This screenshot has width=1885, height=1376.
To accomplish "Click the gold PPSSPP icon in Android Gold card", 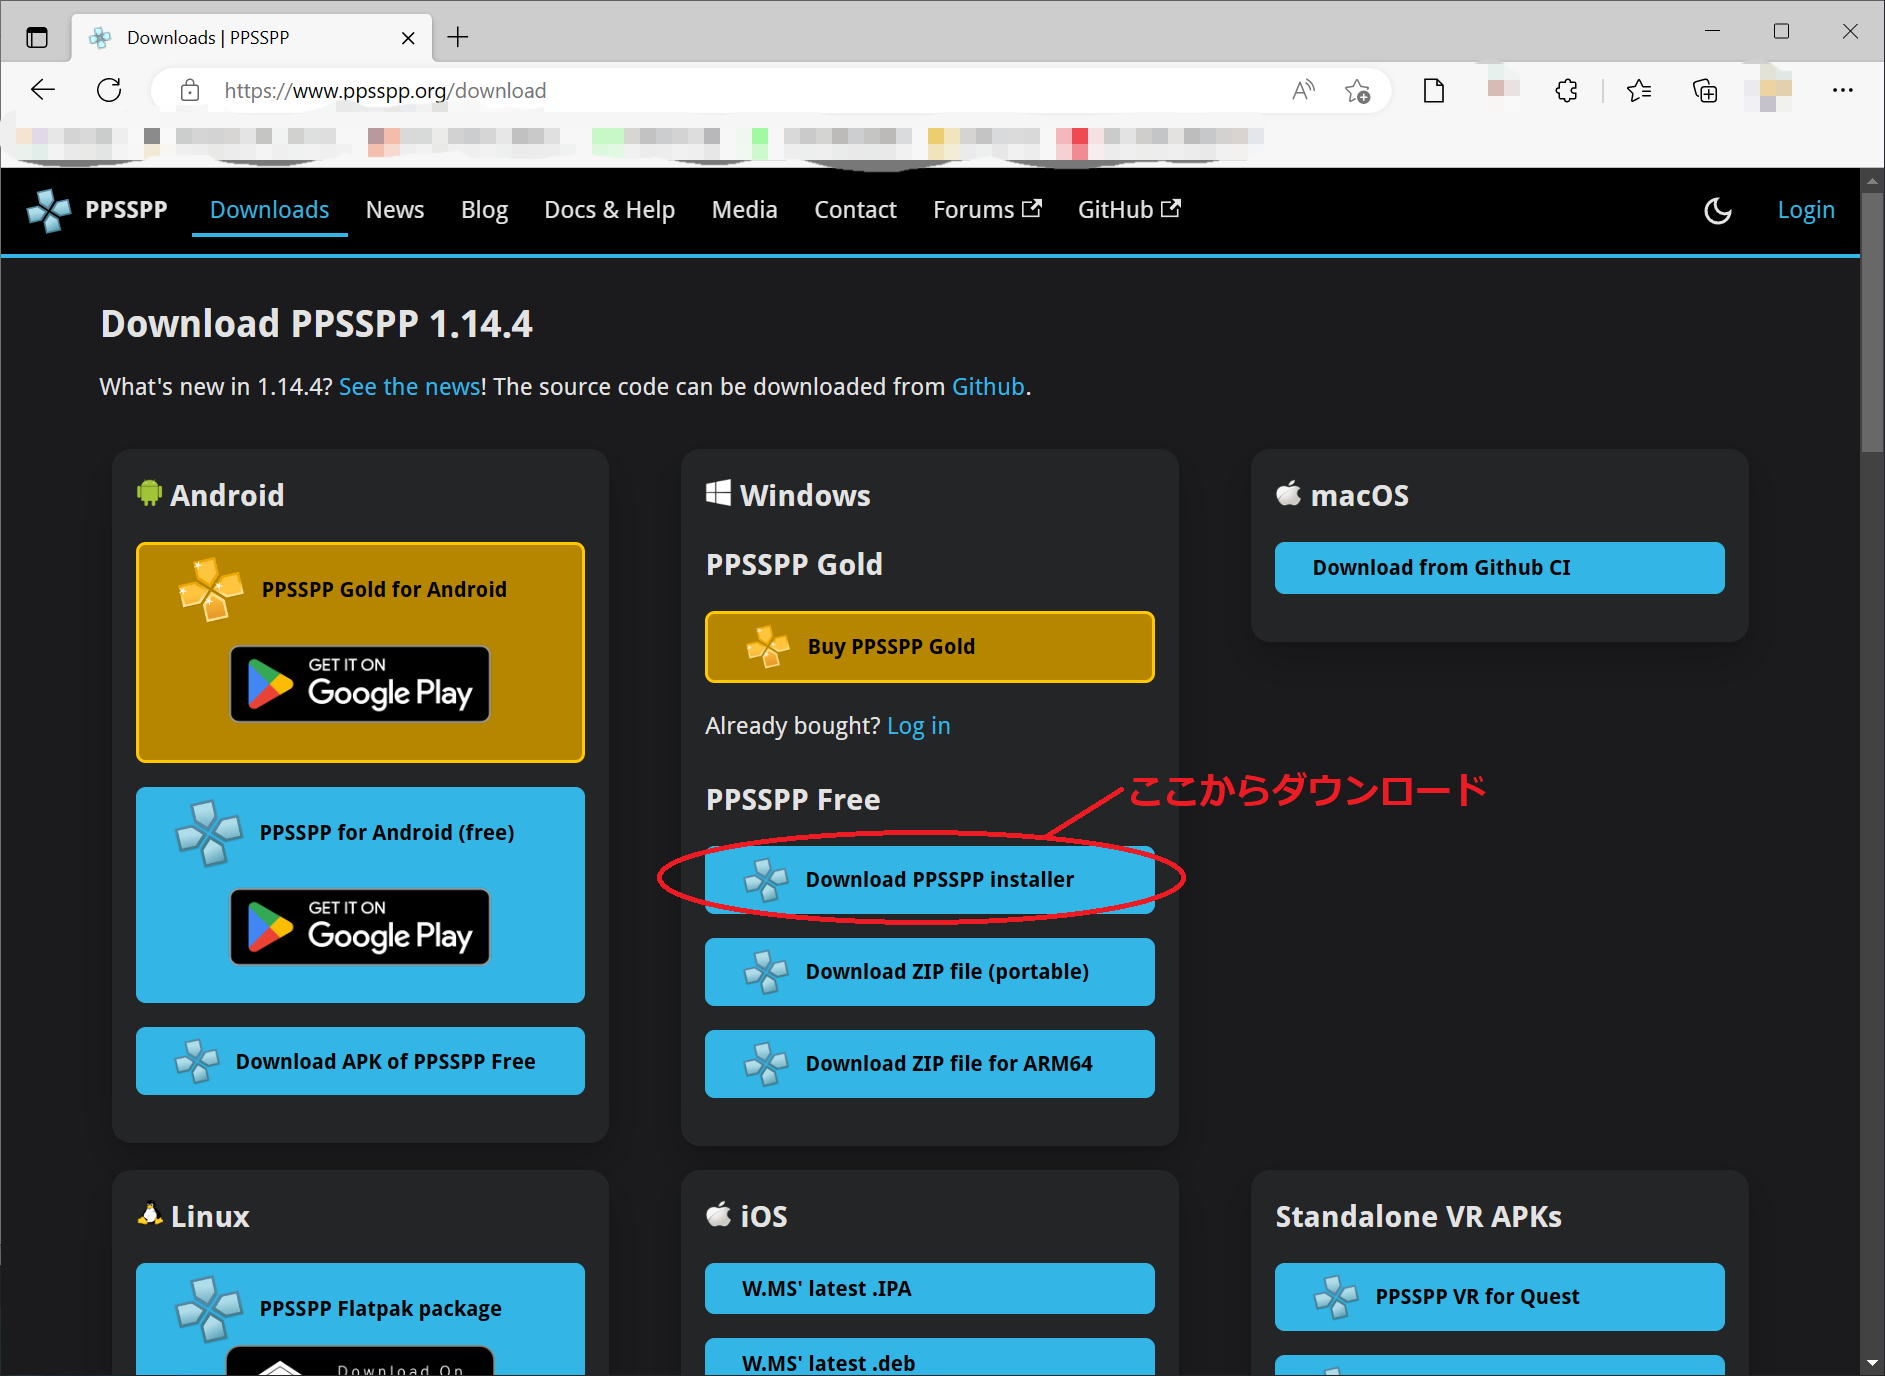I will pyautogui.click(x=210, y=589).
